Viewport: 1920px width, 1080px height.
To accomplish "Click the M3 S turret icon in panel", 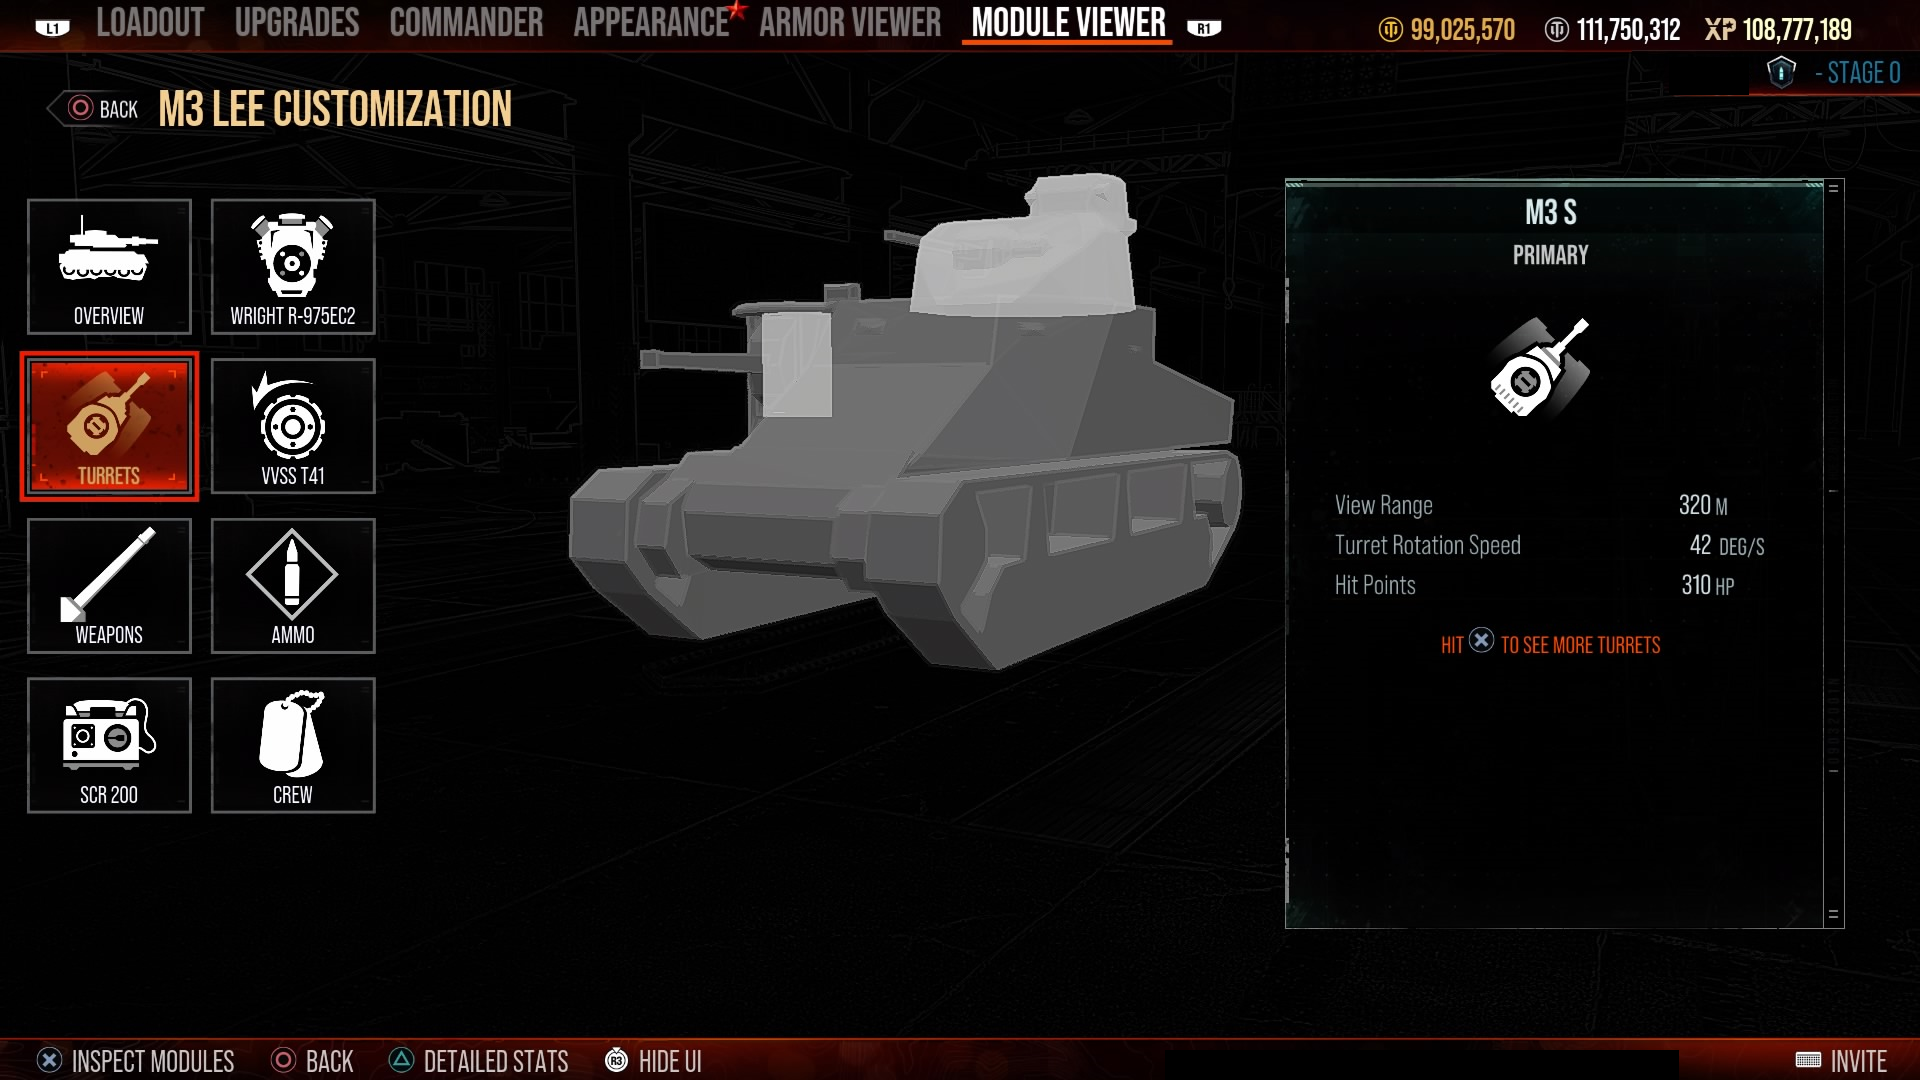I will [1540, 367].
